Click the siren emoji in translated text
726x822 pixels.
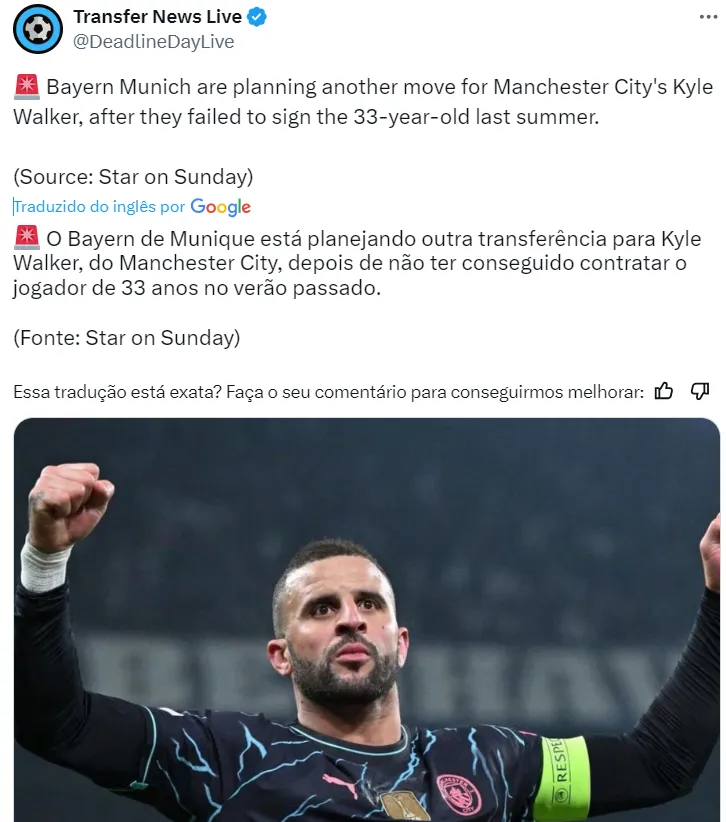click(x=27, y=238)
